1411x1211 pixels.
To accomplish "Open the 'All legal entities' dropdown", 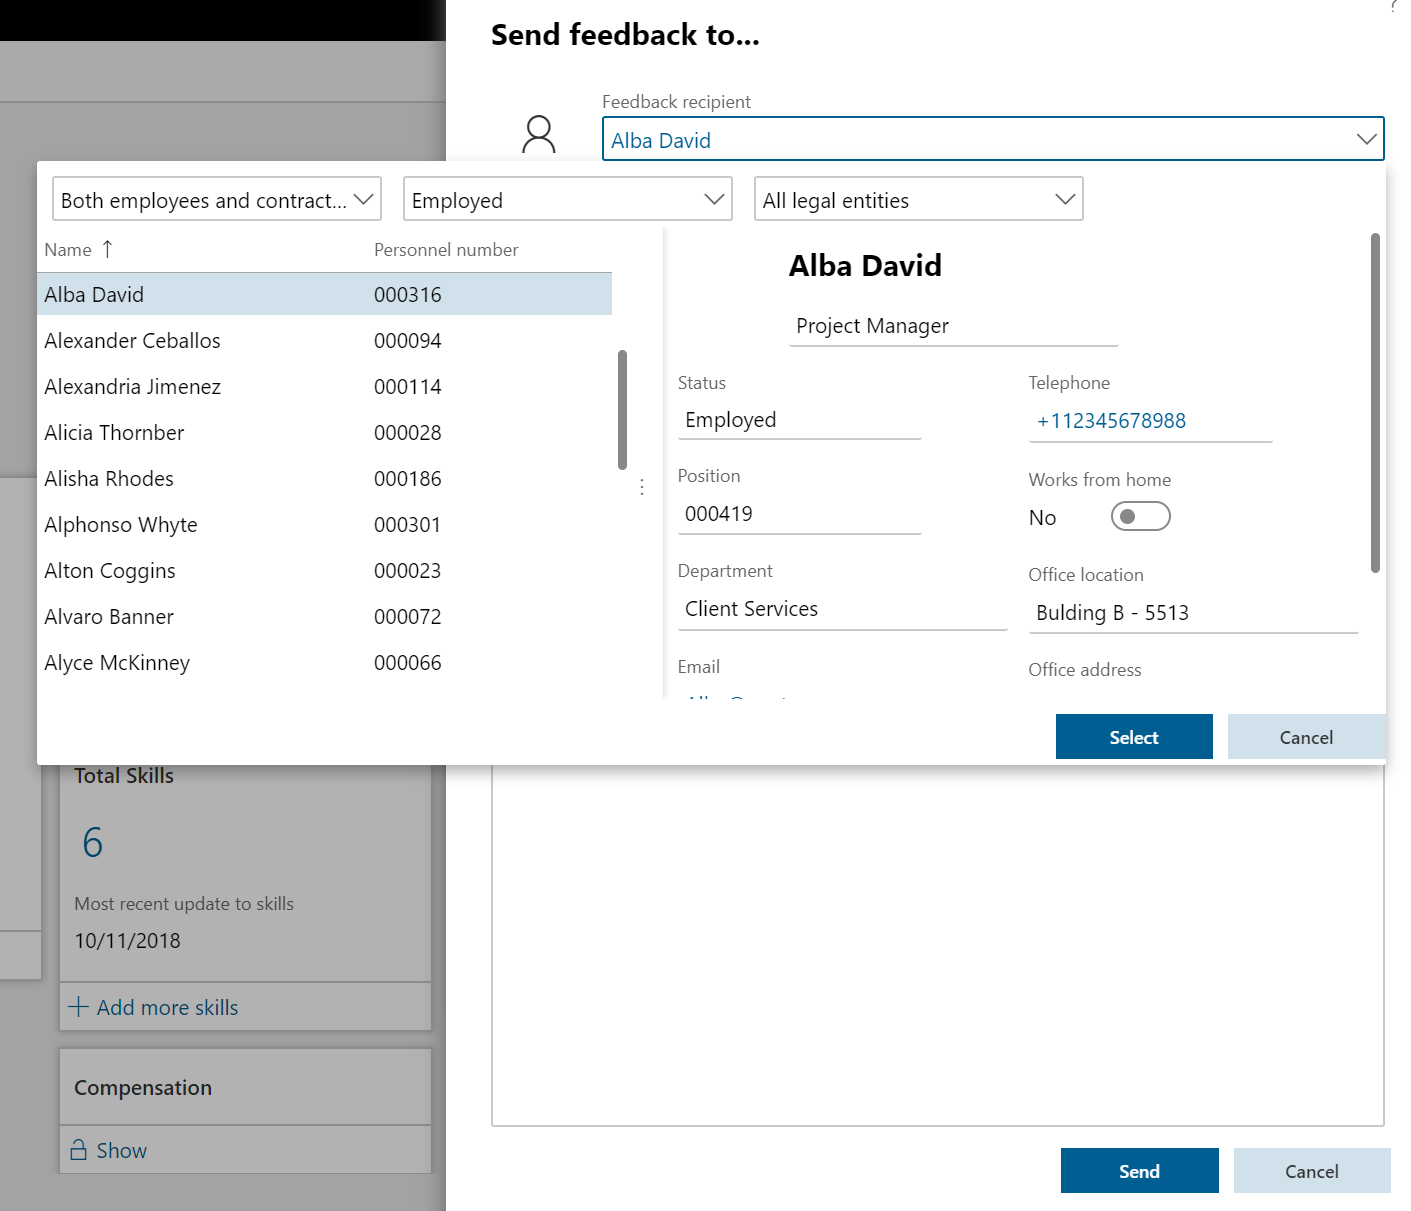I will tap(1064, 199).
